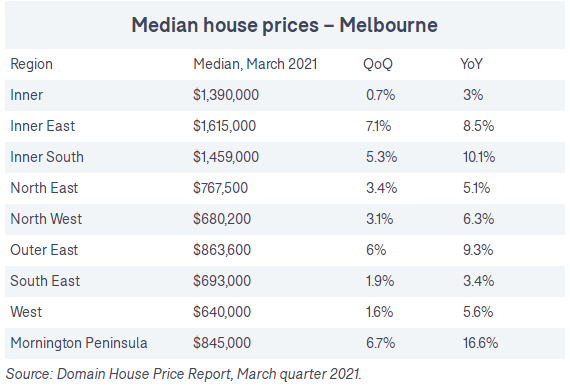This screenshot has height=387, width=570.
Task: Click the Inner region row label
Action: click(27, 95)
